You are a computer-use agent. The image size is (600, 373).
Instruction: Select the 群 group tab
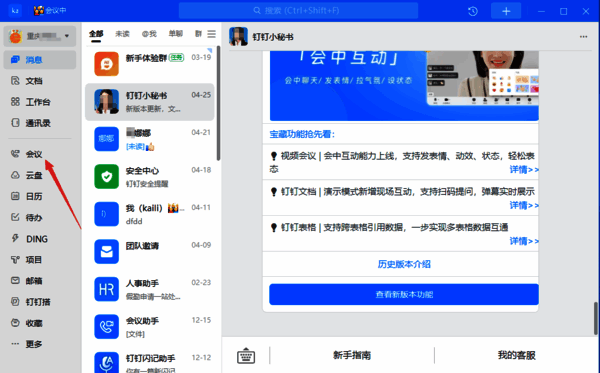click(x=198, y=34)
